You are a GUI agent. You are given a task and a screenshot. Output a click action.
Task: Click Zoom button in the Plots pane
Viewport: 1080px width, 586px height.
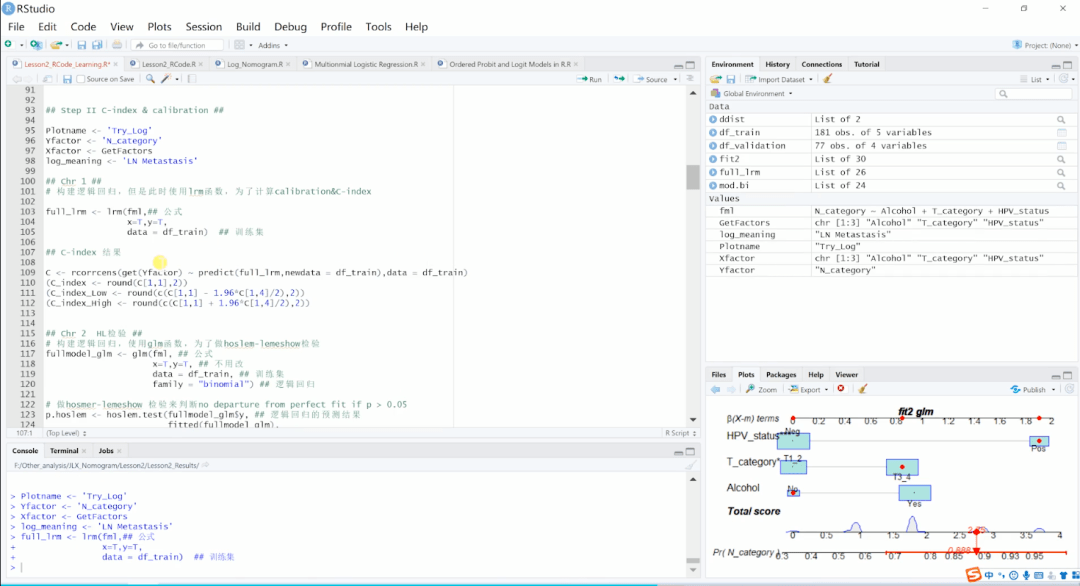tap(761, 390)
